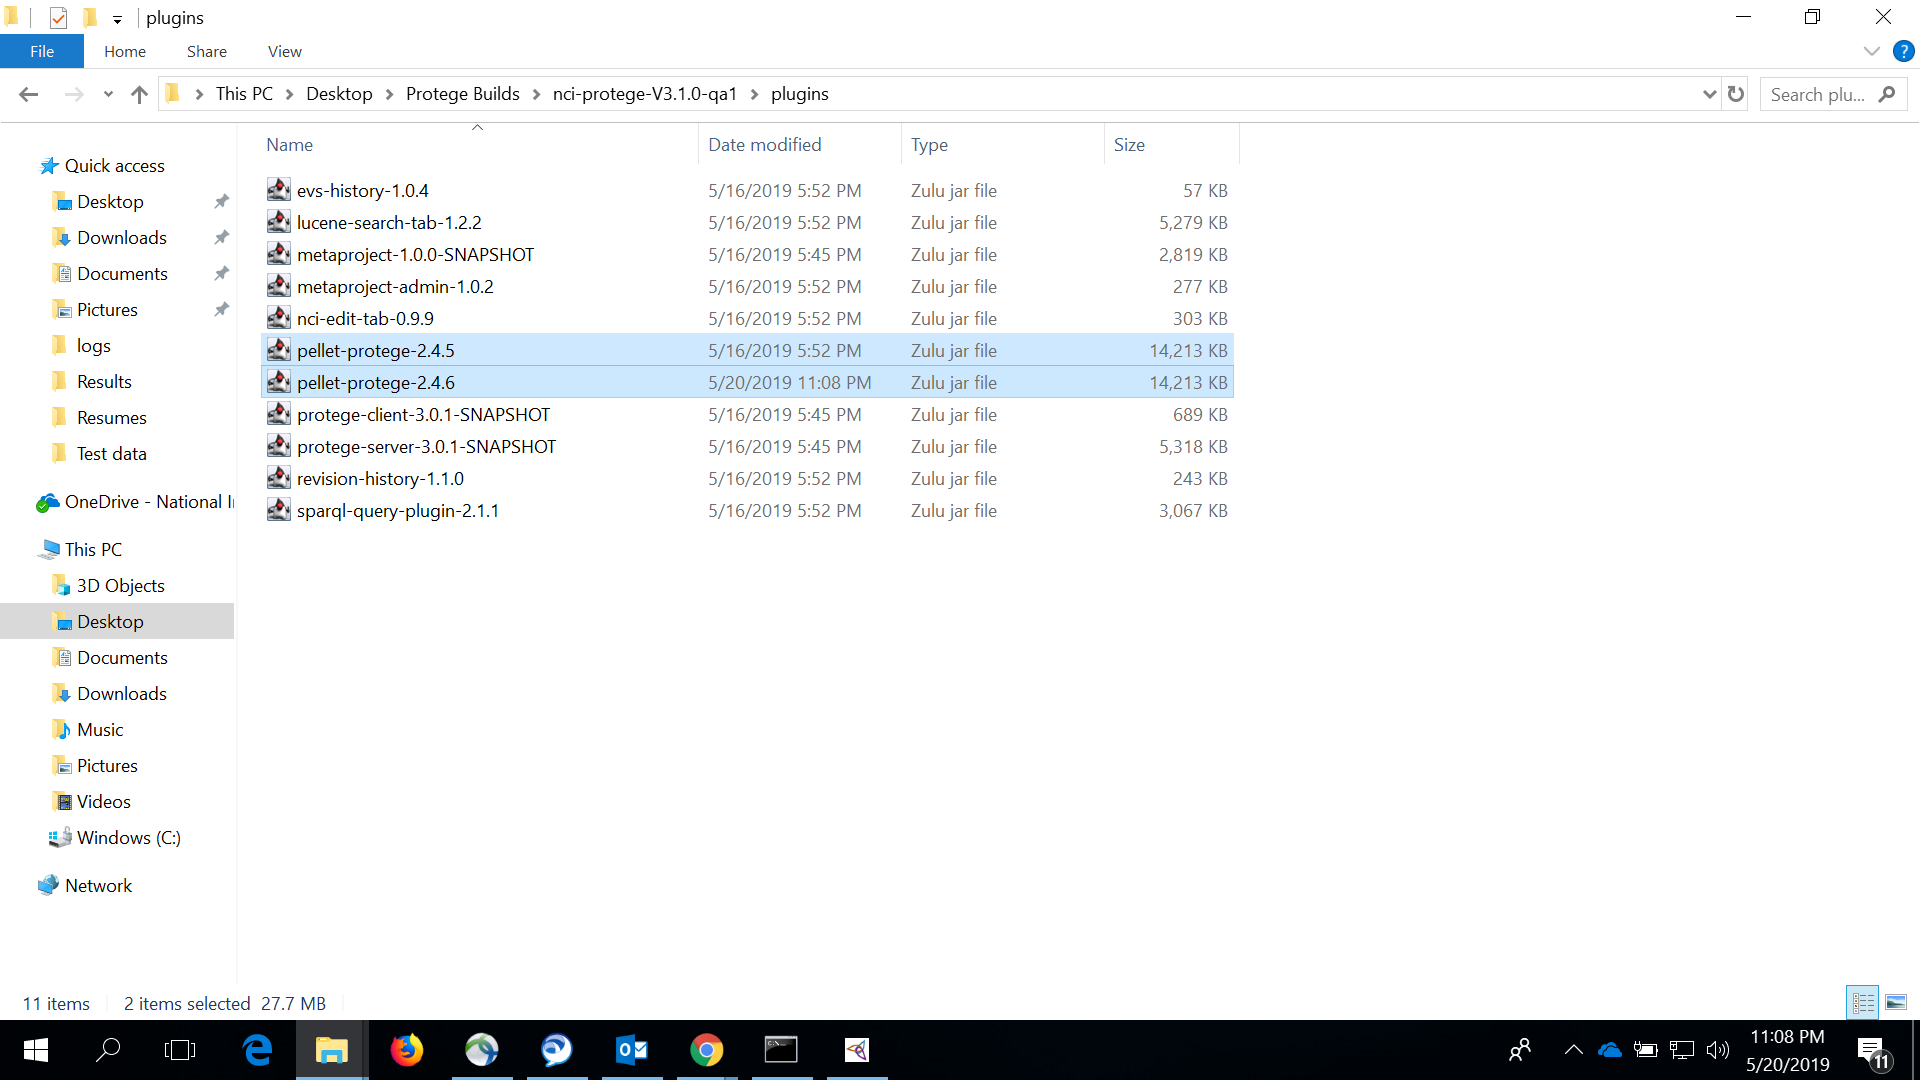The image size is (1920, 1080).
Task: Click the Back navigation arrow
Action: tap(28, 94)
